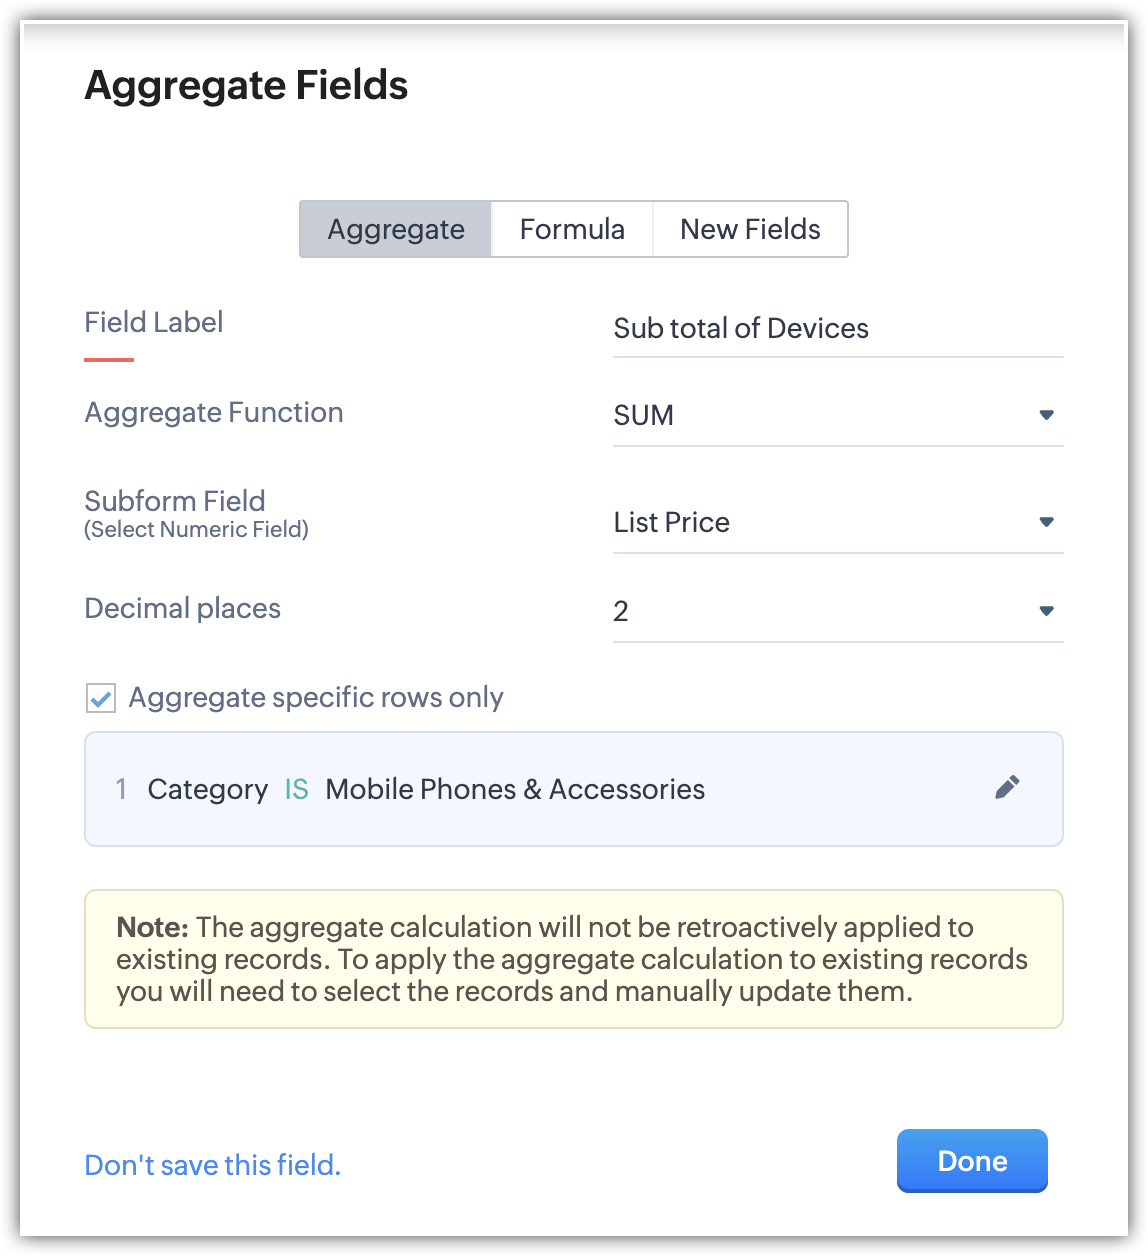The height and width of the screenshot is (1256, 1148).
Task: Click the Note message box
Action: coord(573,959)
